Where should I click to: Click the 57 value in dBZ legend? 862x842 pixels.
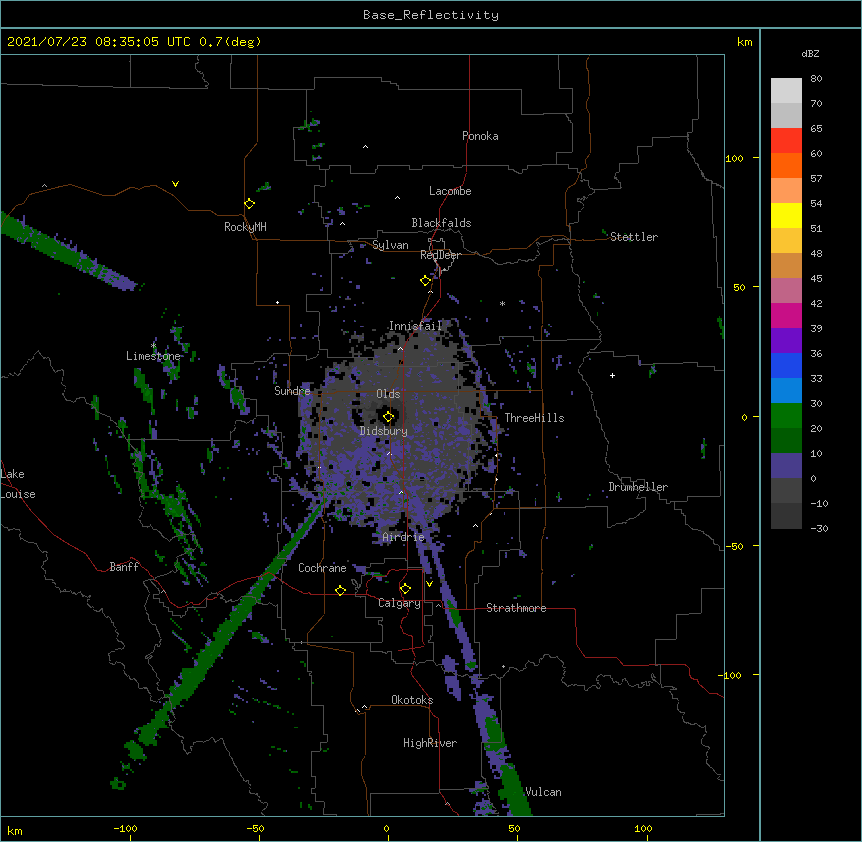pos(816,179)
